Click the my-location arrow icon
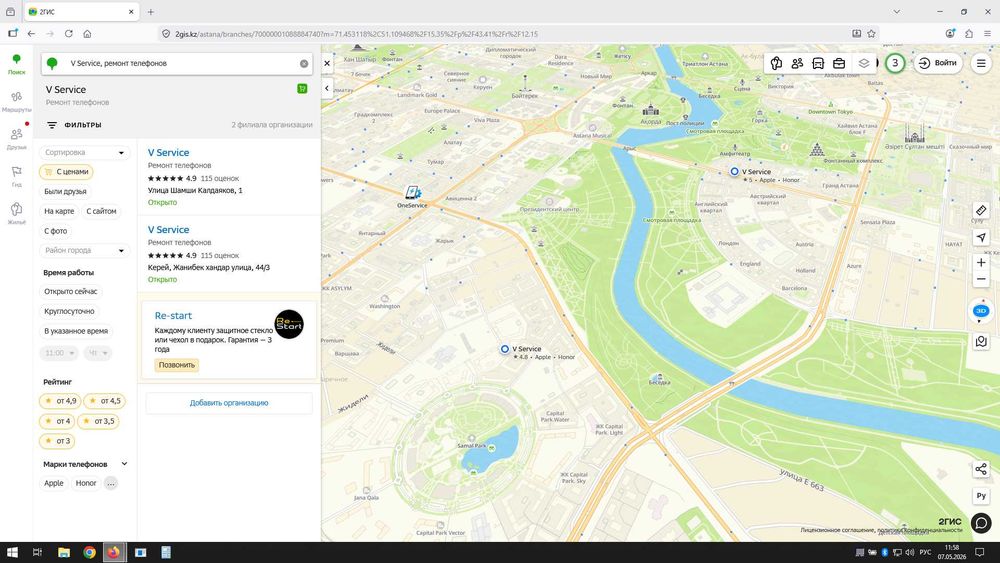The height and width of the screenshot is (563, 1000). click(981, 237)
